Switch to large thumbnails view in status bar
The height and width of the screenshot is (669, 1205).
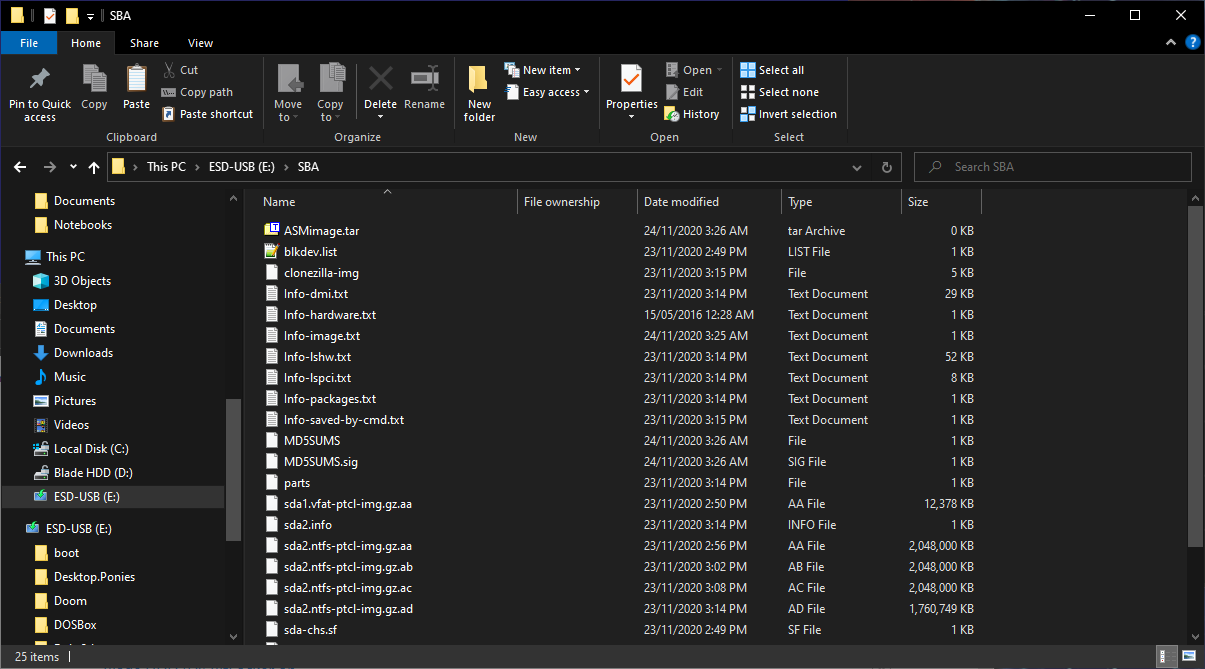pyautogui.click(x=1188, y=657)
